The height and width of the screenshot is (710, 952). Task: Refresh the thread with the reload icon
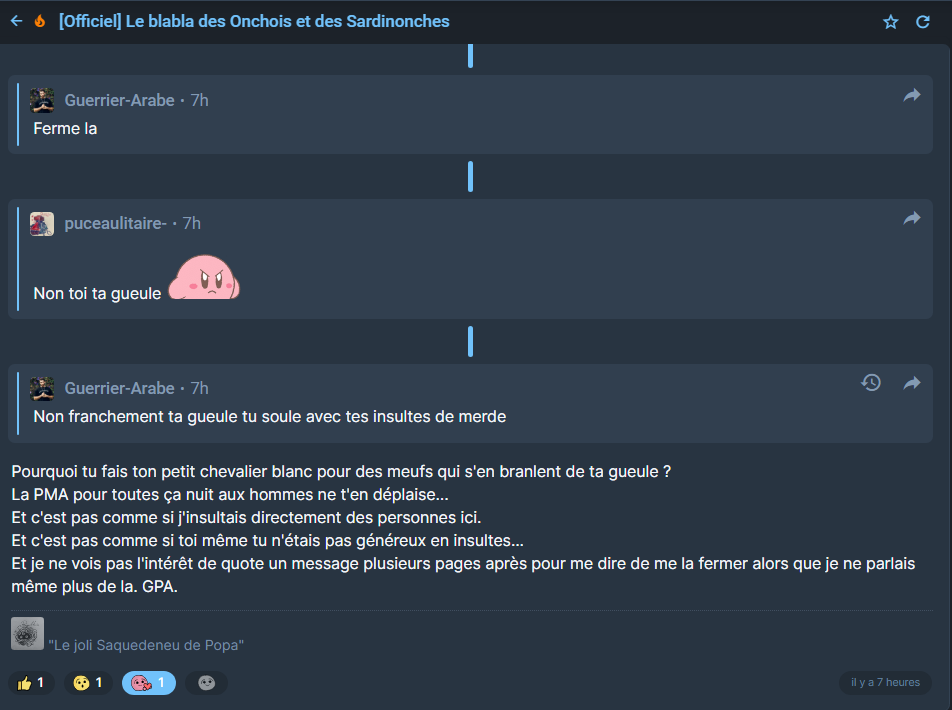(x=923, y=22)
